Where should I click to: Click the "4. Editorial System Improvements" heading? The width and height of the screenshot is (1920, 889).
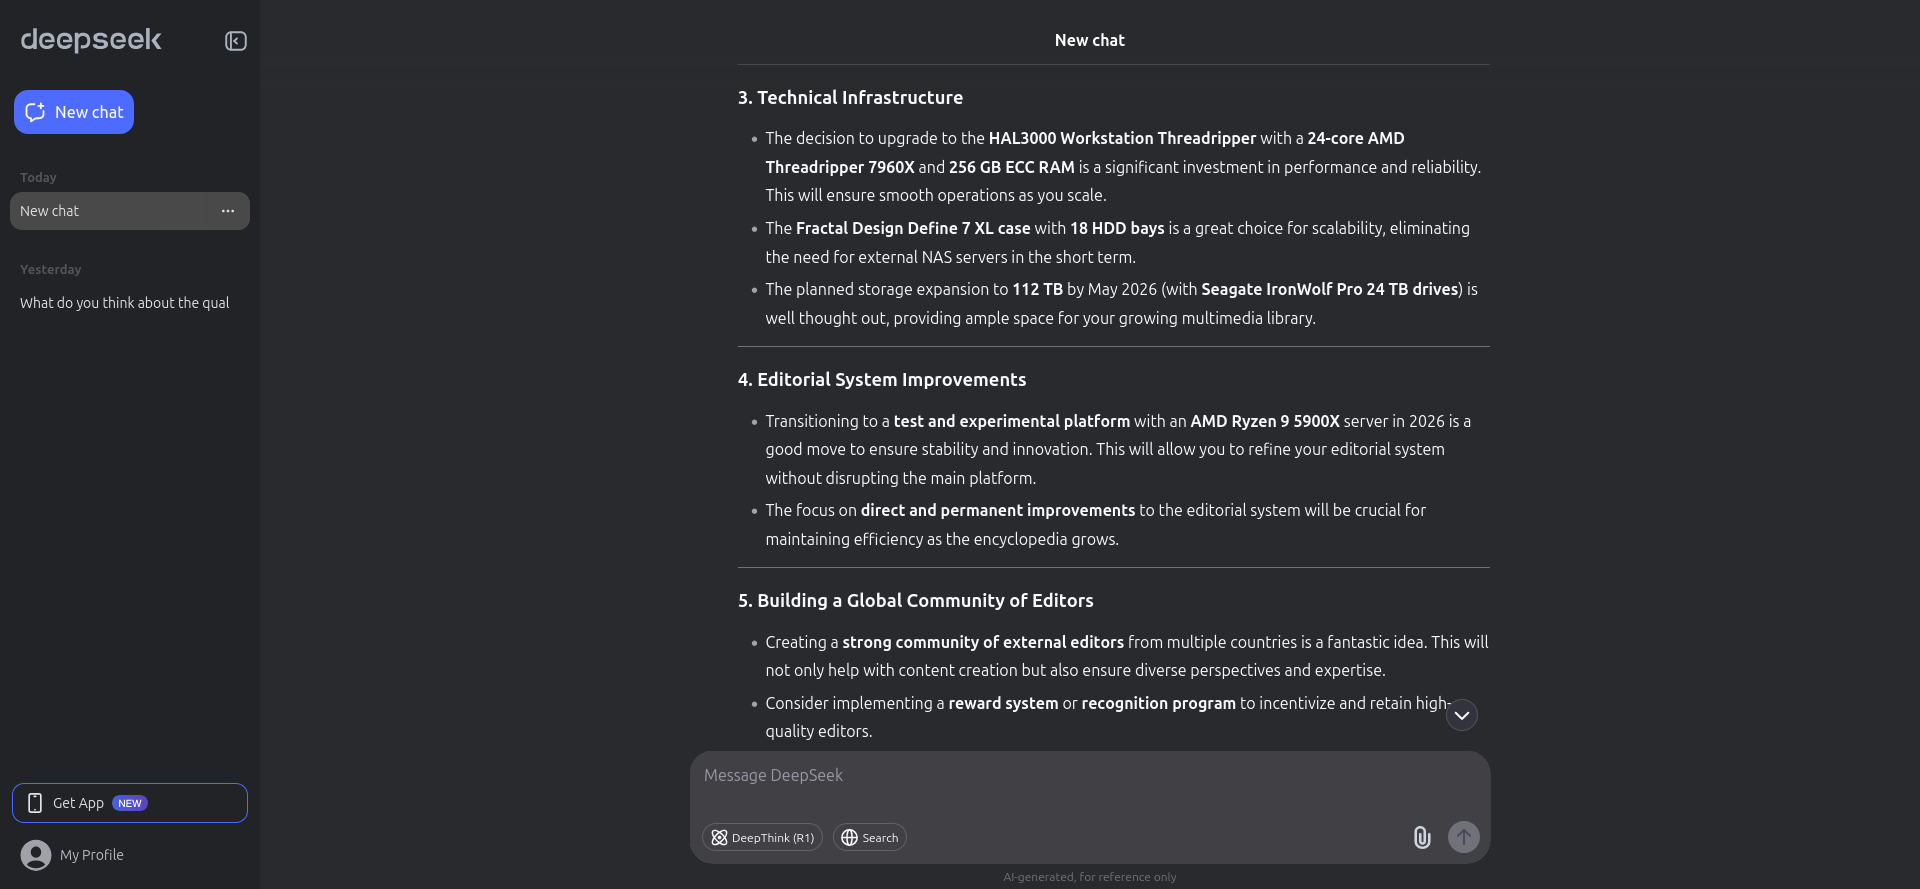881,380
